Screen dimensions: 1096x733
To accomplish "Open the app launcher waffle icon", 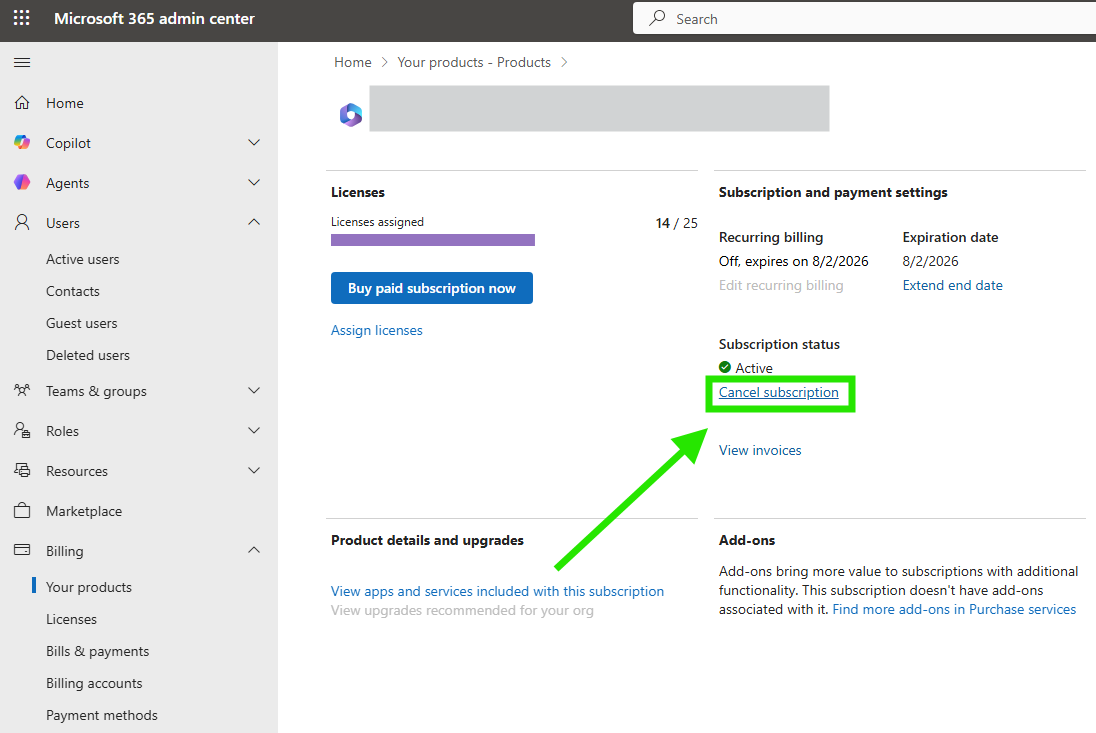I will point(22,18).
